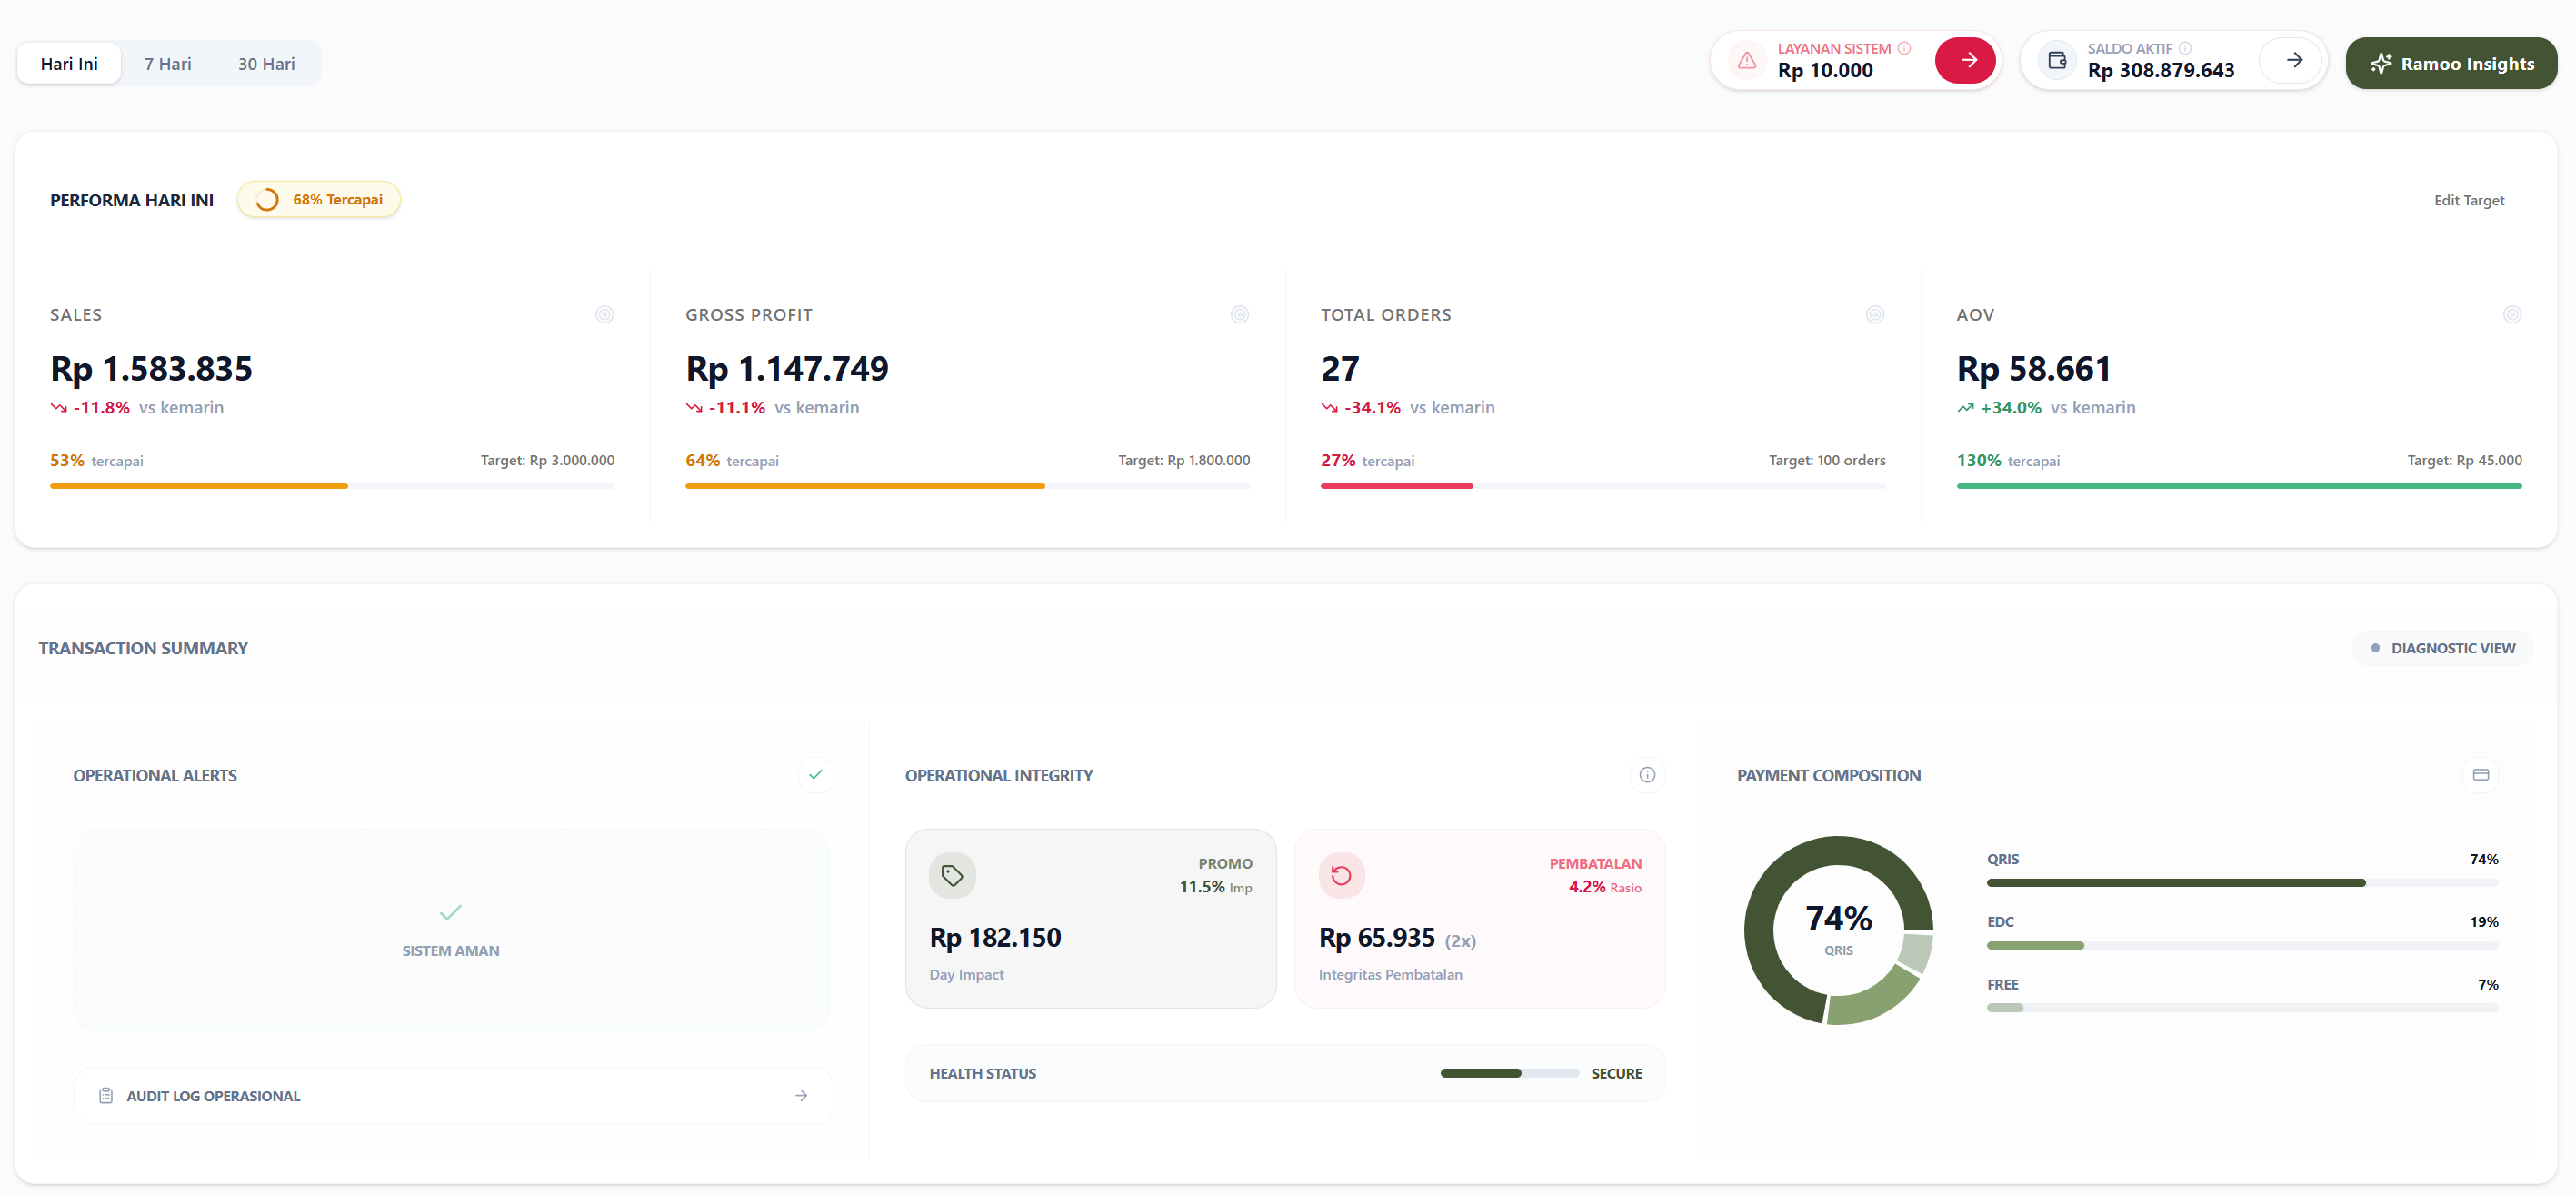Open Ramoo Insights
The width and height of the screenshot is (2576, 1194).
2451,64
